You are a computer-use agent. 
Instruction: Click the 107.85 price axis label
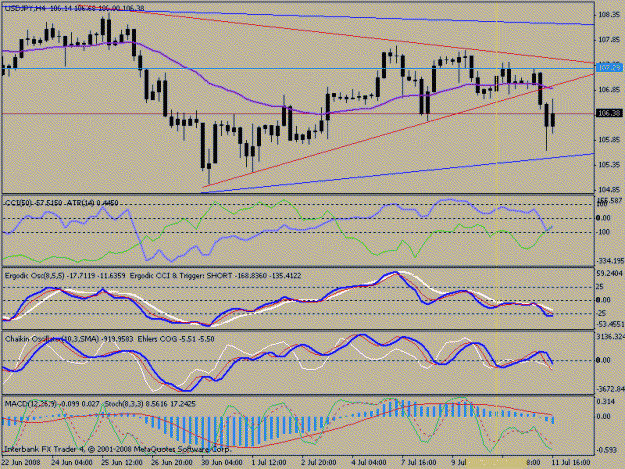click(608, 39)
